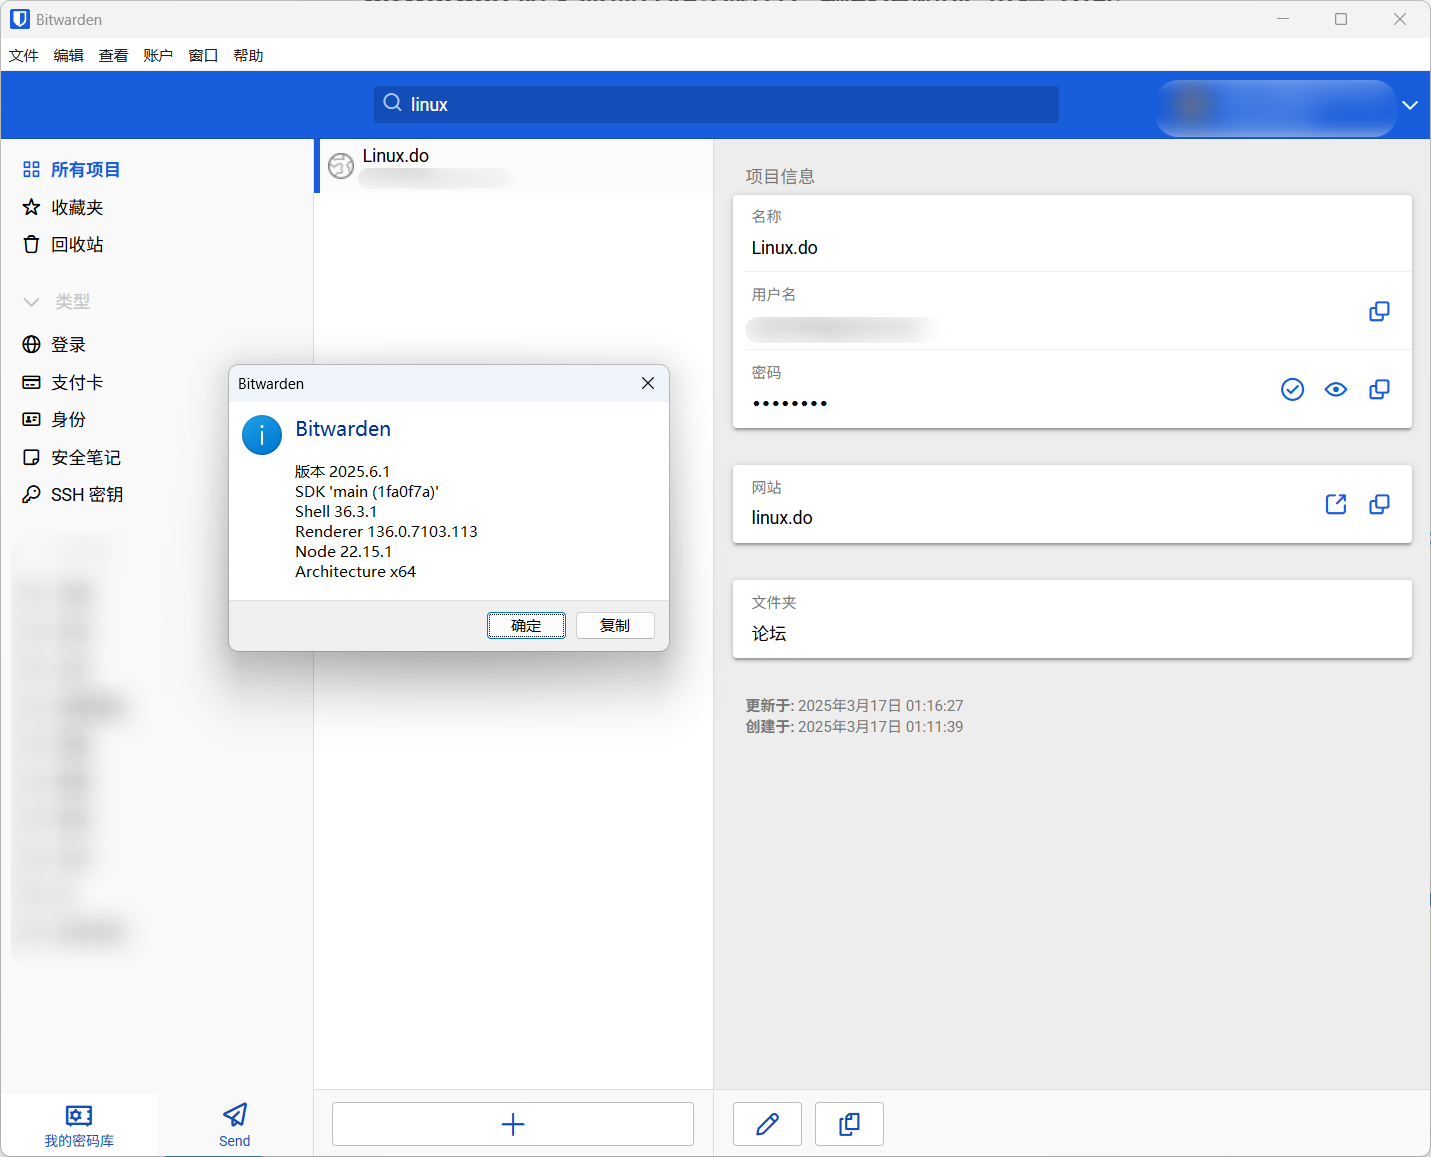Open the 窗口 menu

tap(203, 55)
